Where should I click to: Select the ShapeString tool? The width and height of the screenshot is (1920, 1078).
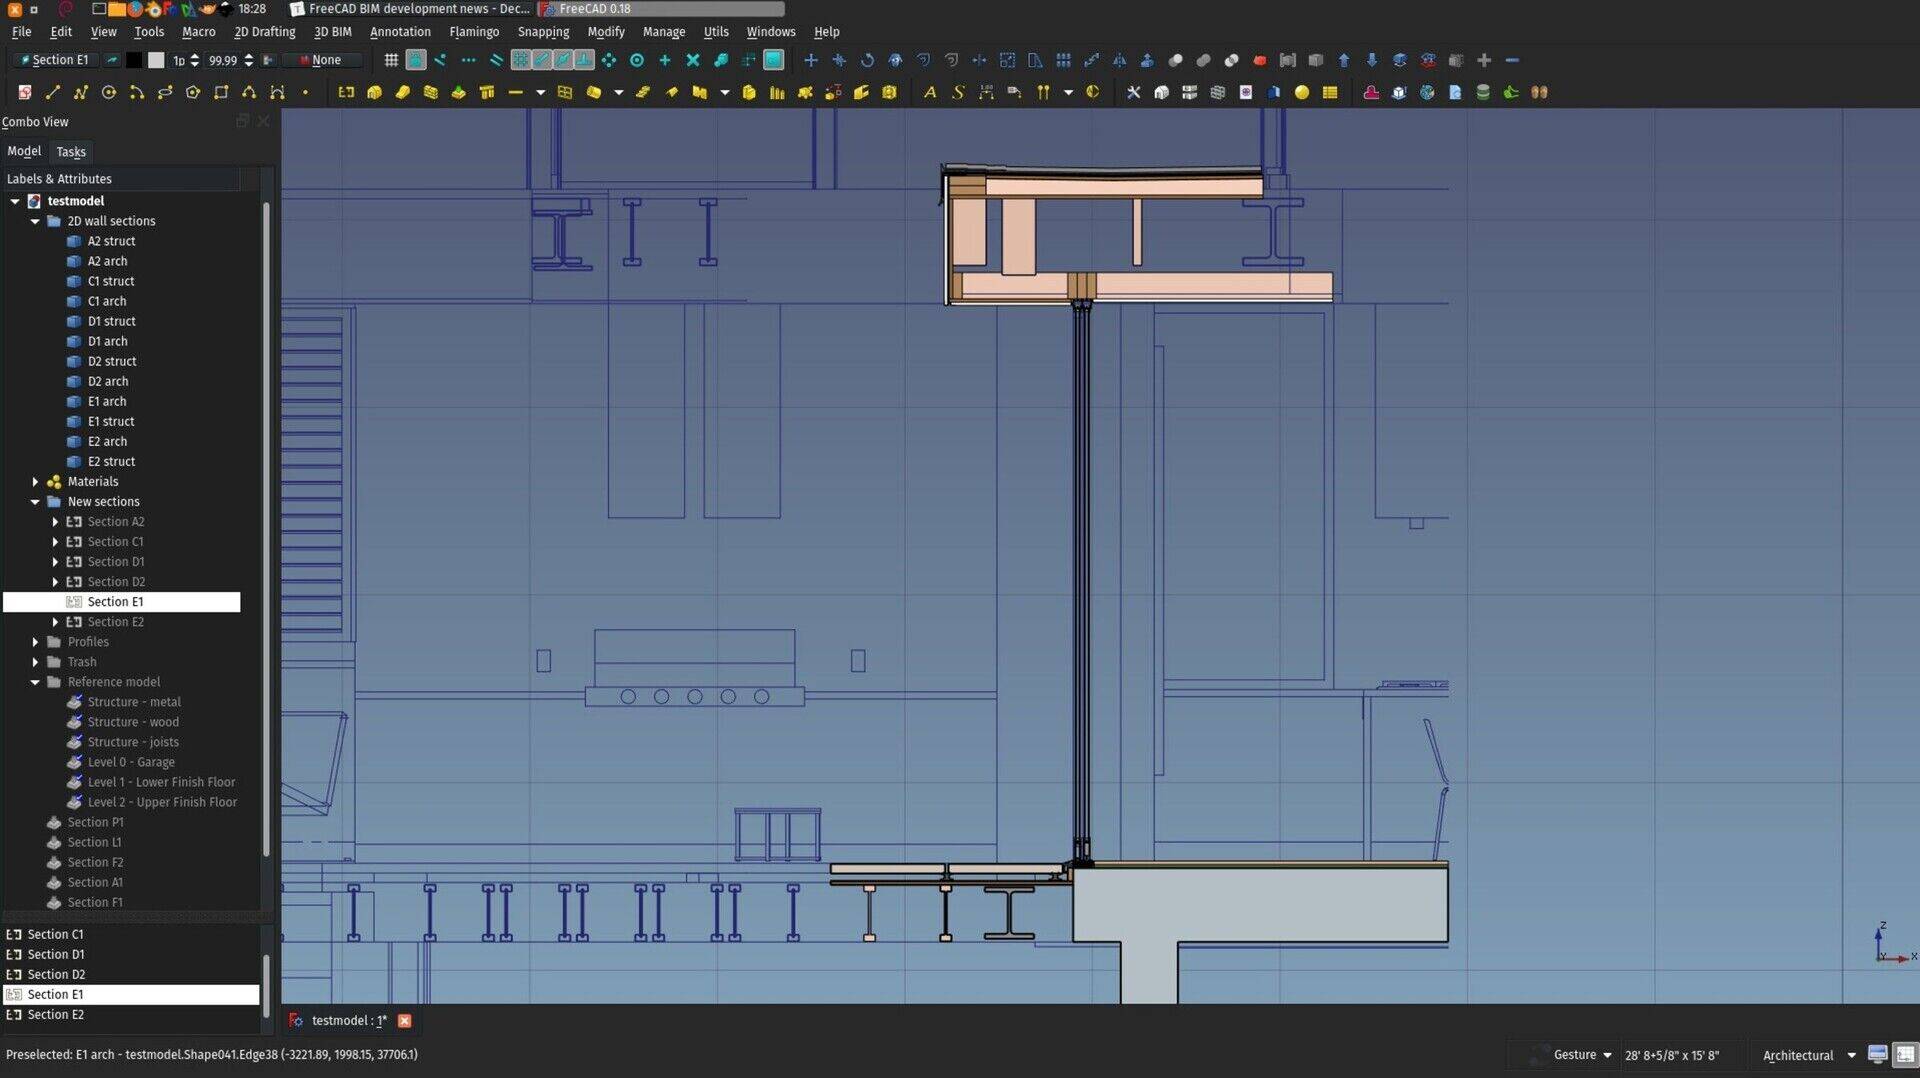(x=957, y=92)
